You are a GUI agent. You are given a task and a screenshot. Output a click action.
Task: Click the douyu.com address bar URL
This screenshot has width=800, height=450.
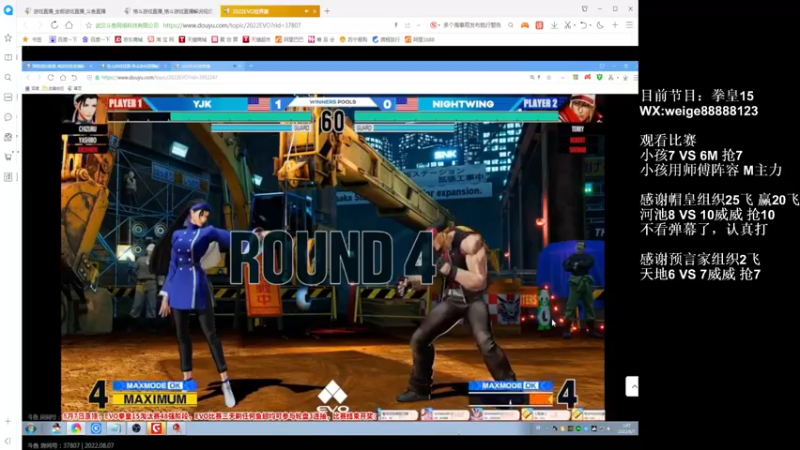pos(232,25)
